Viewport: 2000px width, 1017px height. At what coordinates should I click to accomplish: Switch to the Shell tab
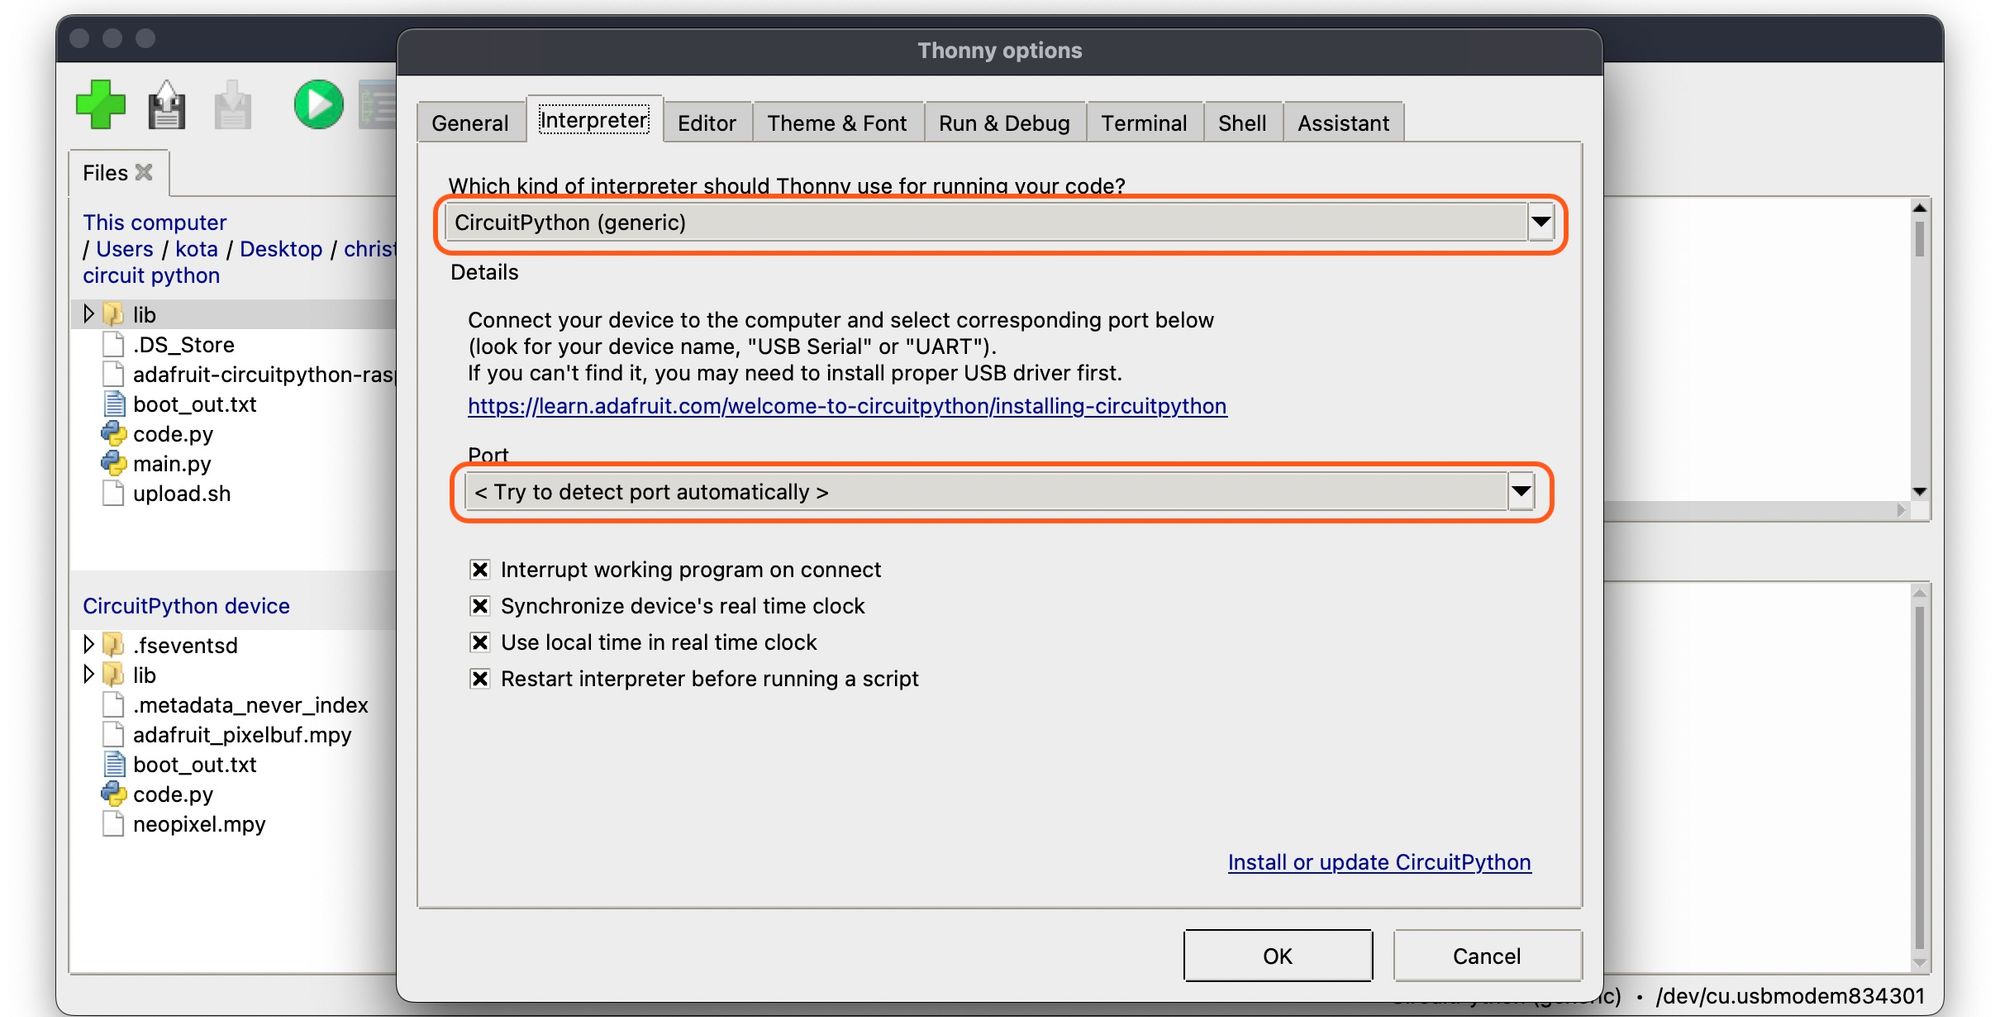(1242, 123)
